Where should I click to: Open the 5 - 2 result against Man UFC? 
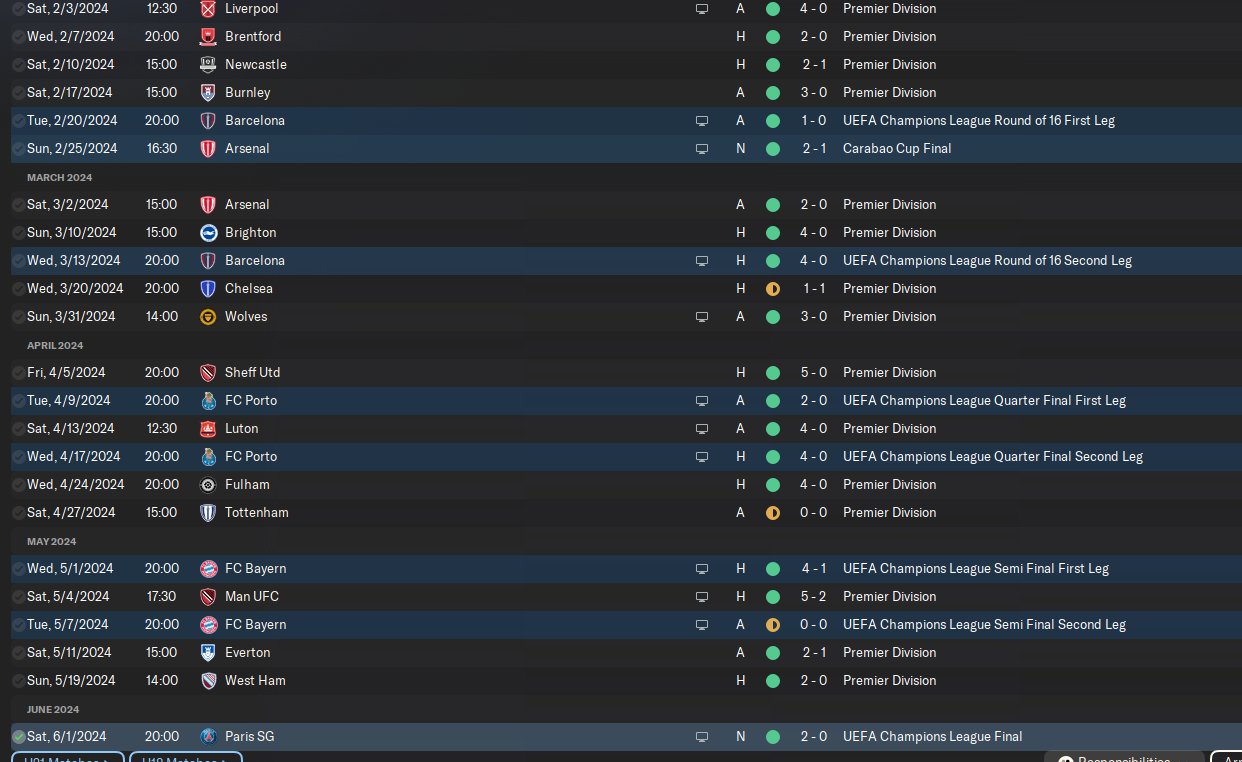pyautogui.click(x=813, y=596)
